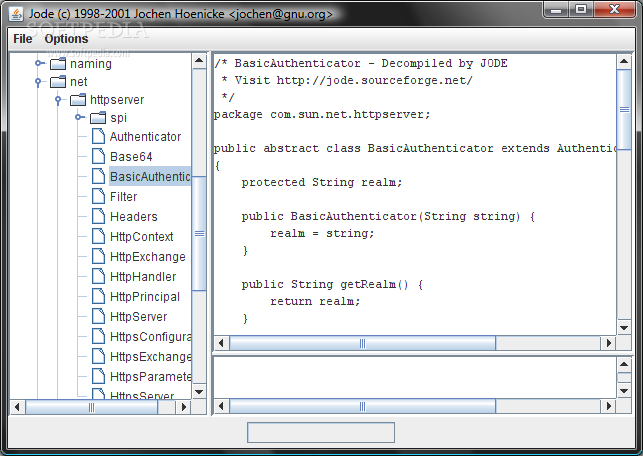Viewport: 643px width, 456px height.
Task: Select the HttpHandler class in tree
Action: point(143,277)
